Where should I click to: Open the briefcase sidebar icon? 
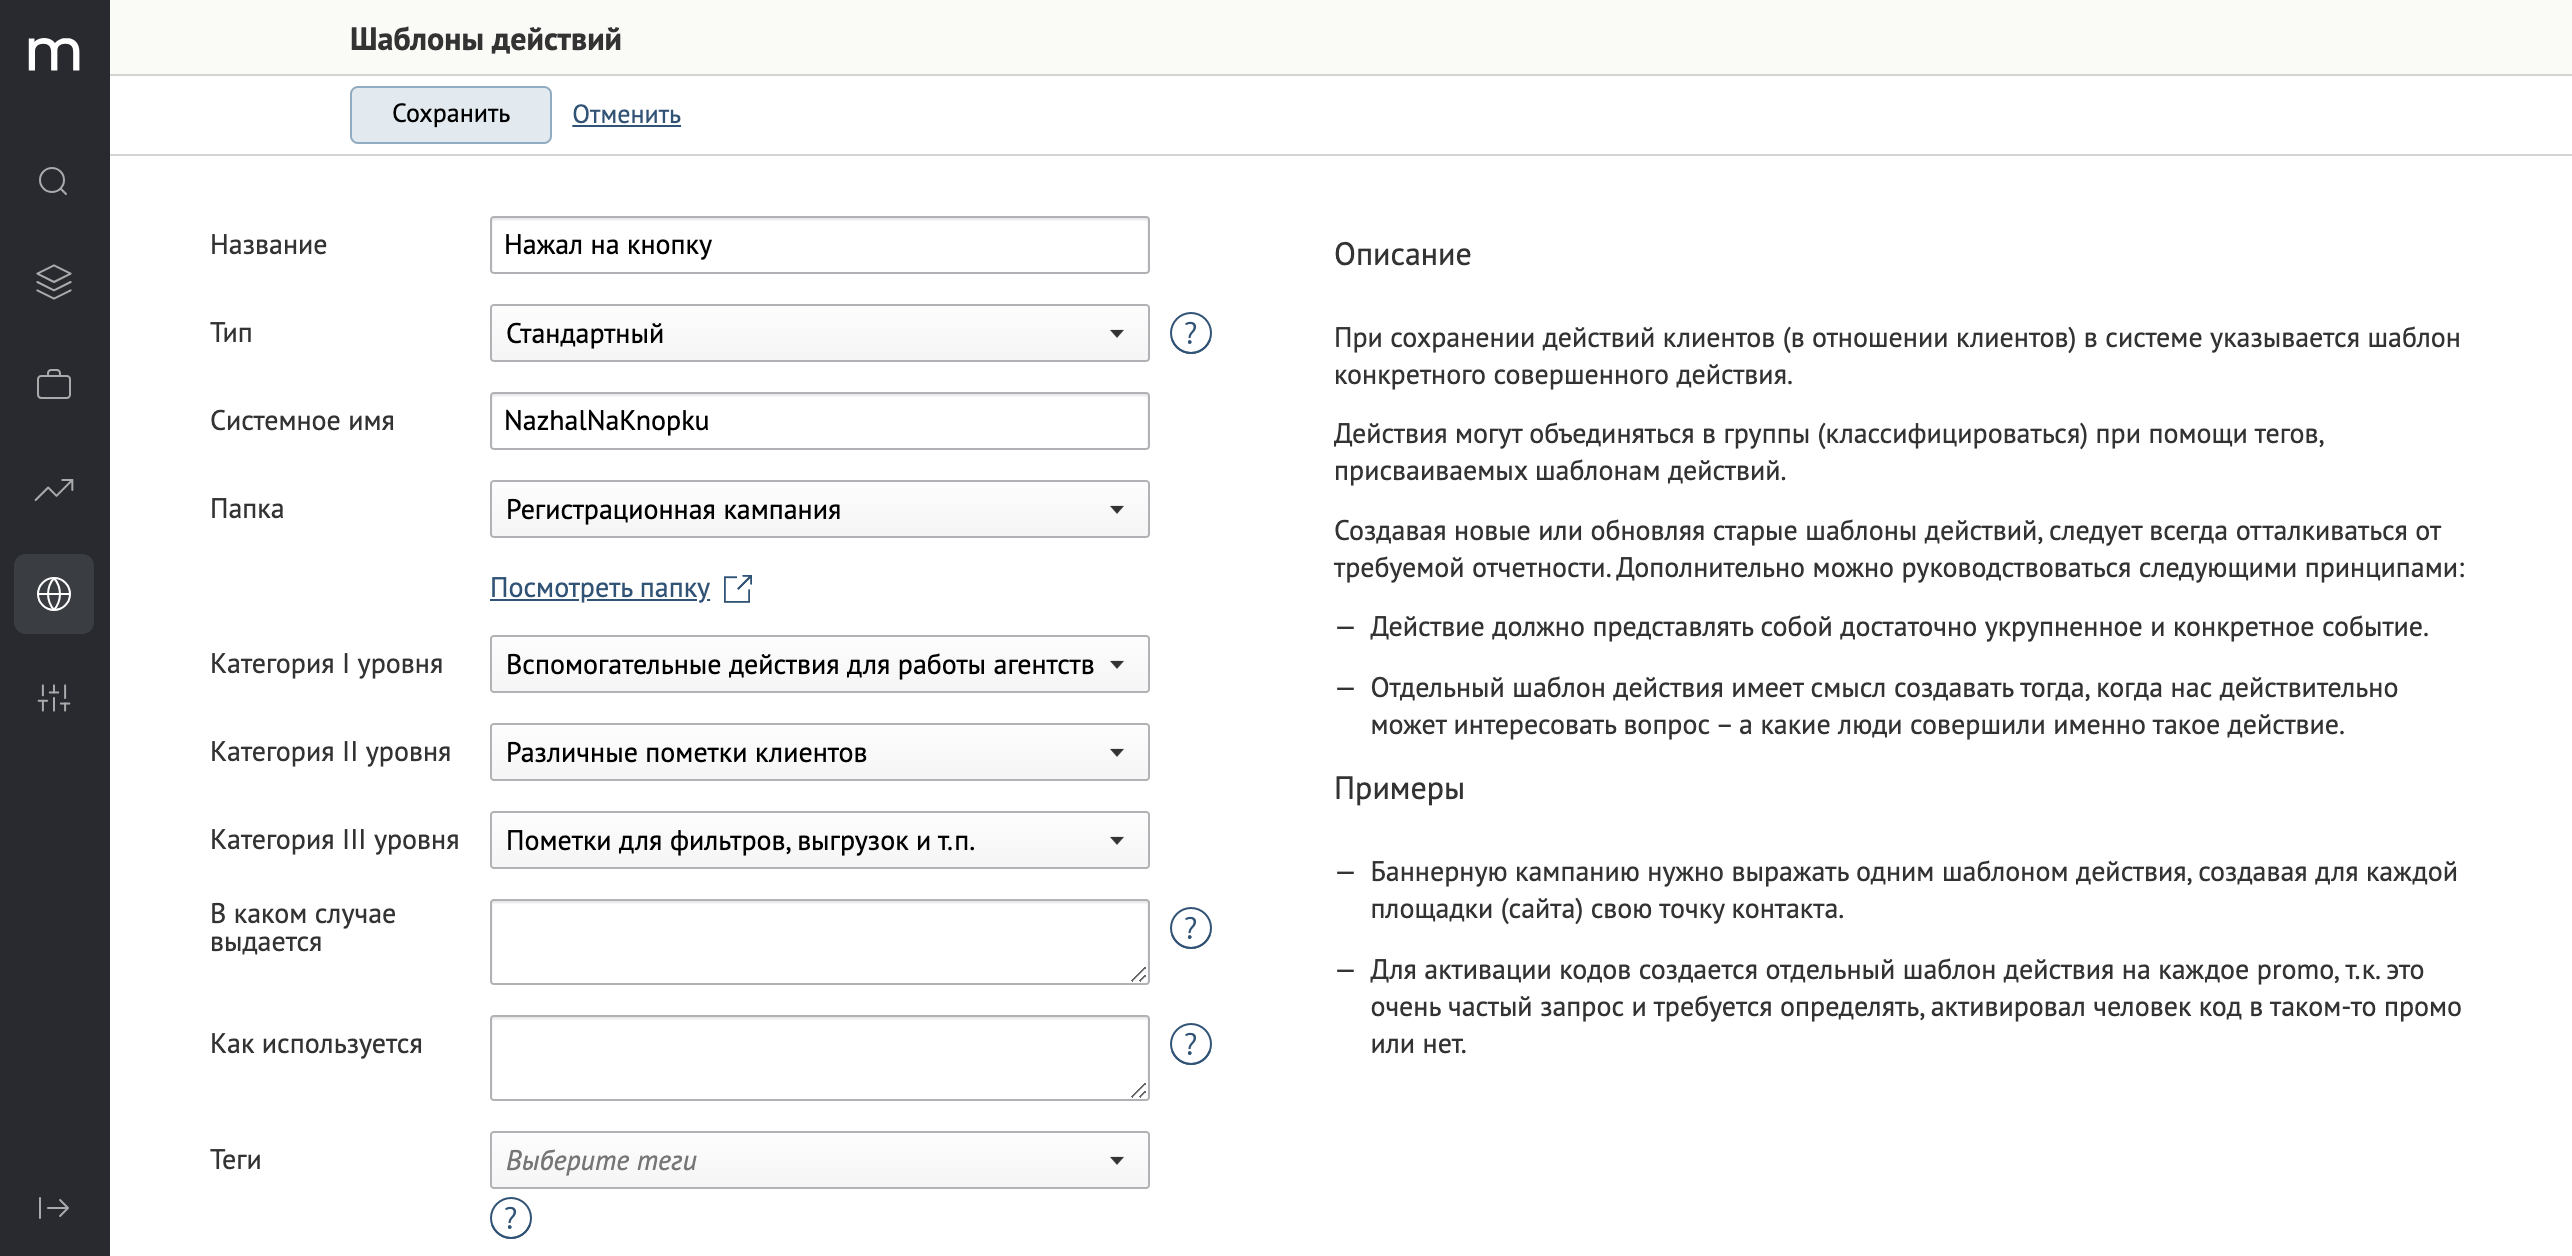click(54, 384)
